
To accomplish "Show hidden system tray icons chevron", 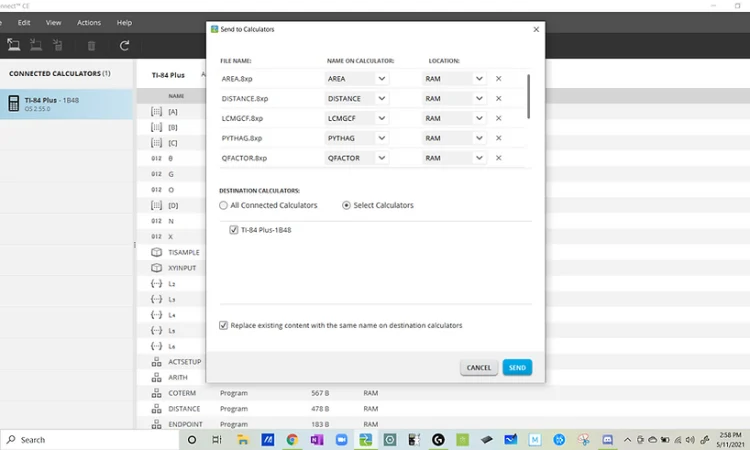I will coord(628,439).
